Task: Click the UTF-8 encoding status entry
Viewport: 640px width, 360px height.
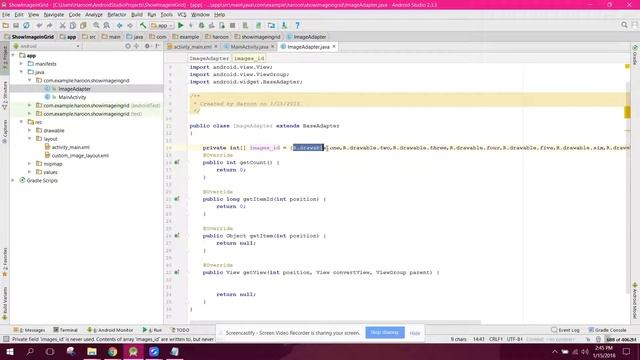Action: (x=514, y=339)
